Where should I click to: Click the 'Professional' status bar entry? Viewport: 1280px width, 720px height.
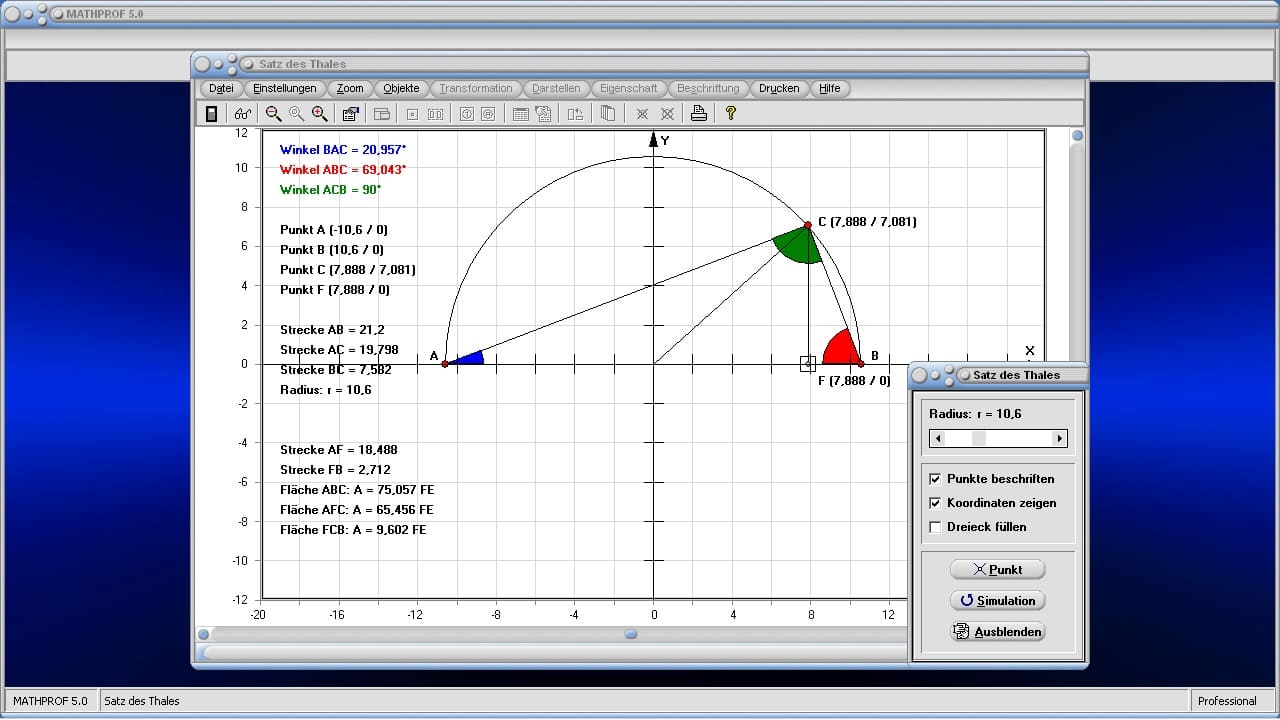tap(1227, 701)
